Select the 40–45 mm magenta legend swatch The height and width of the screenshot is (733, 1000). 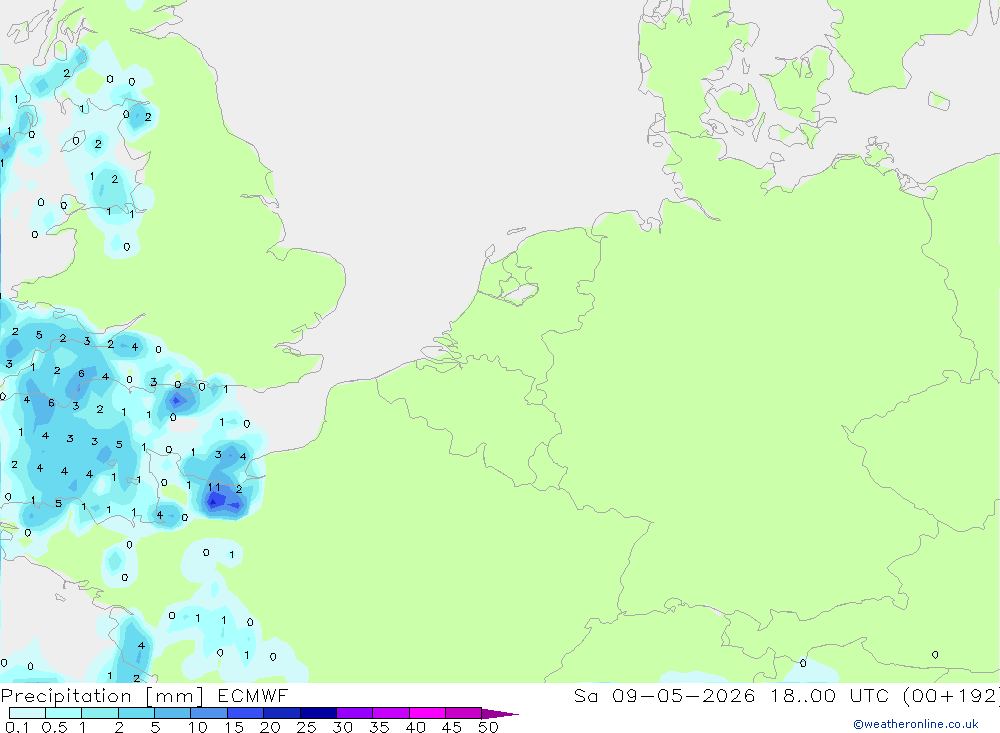click(427, 713)
